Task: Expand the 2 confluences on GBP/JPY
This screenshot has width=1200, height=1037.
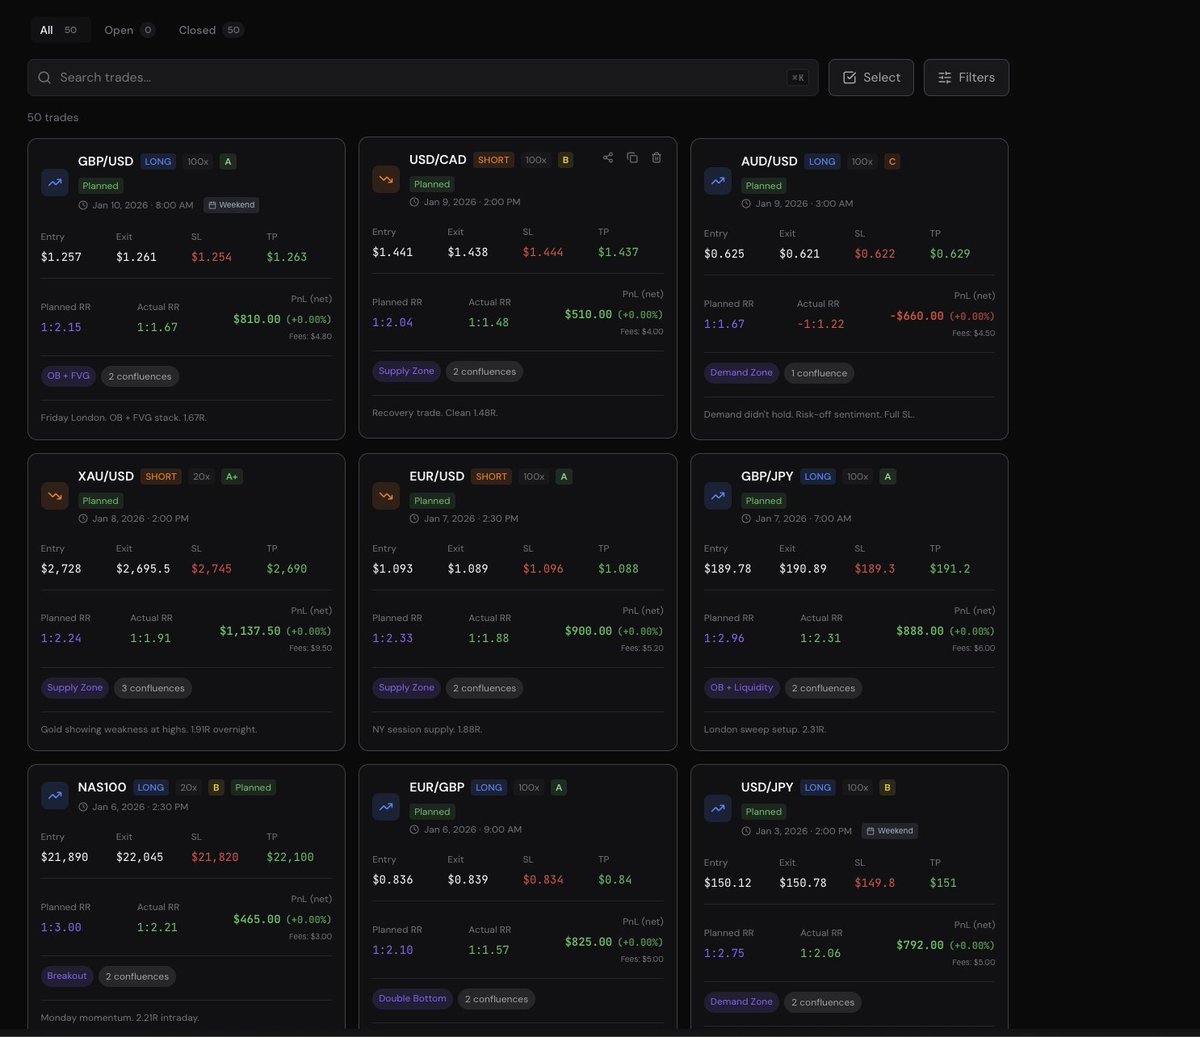Action: 822,688
